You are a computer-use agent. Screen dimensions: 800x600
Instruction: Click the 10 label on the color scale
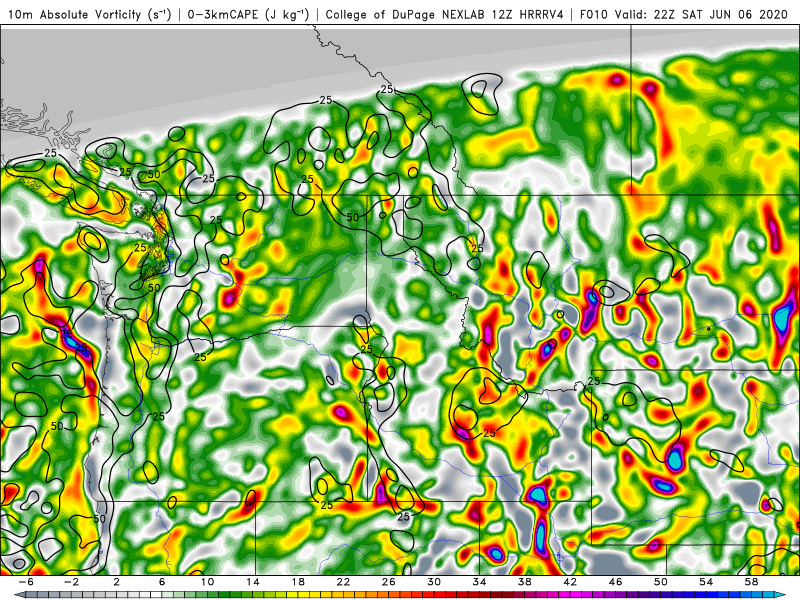pos(207,582)
